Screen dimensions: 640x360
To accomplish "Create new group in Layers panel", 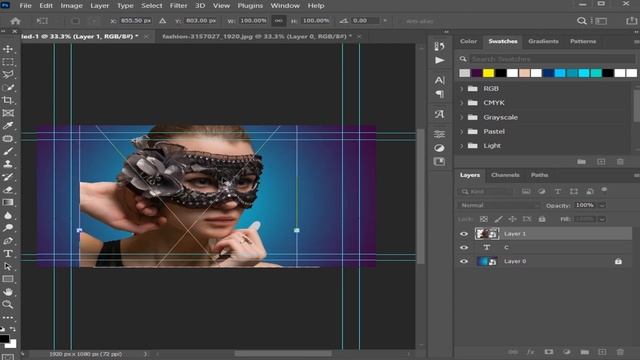I will 584,352.
